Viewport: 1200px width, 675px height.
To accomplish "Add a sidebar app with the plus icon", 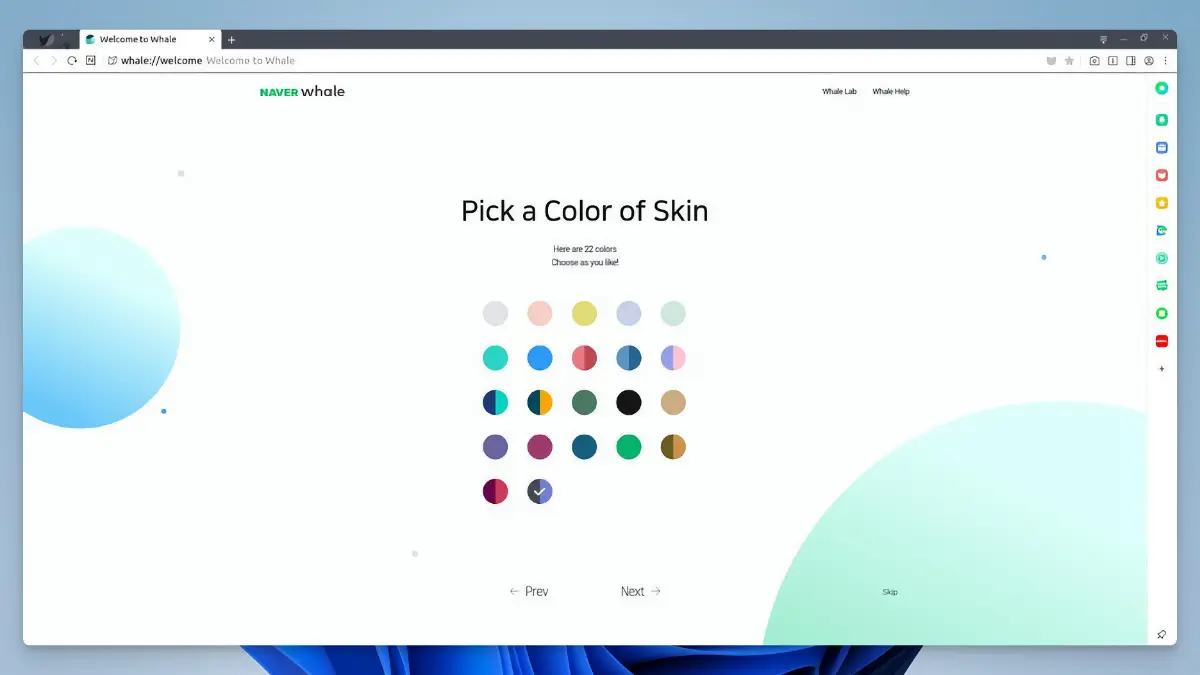I will (x=1162, y=369).
